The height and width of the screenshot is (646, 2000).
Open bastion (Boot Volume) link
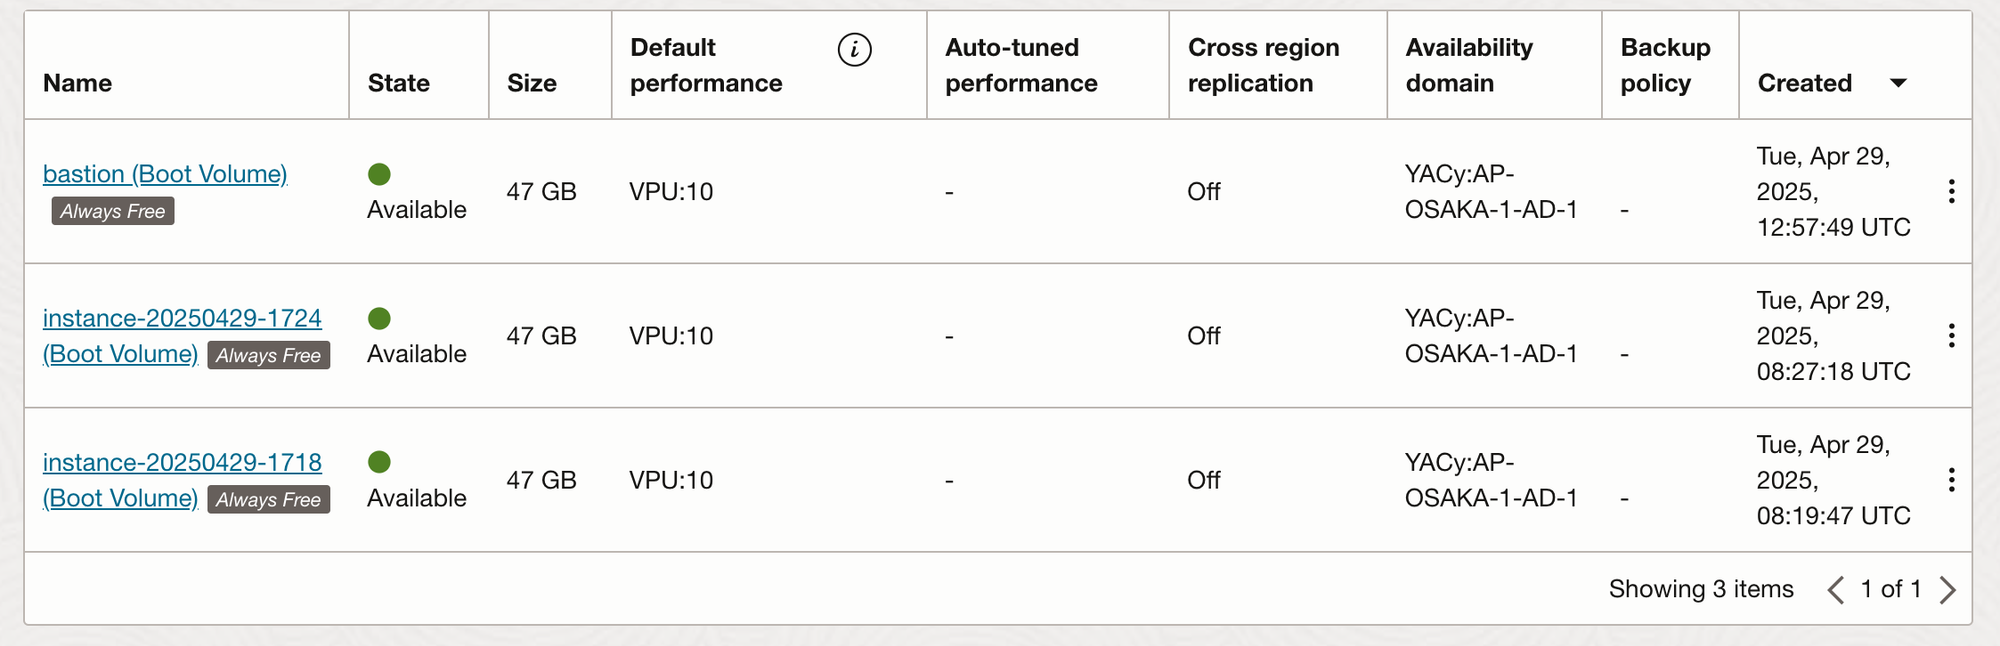point(165,174)
